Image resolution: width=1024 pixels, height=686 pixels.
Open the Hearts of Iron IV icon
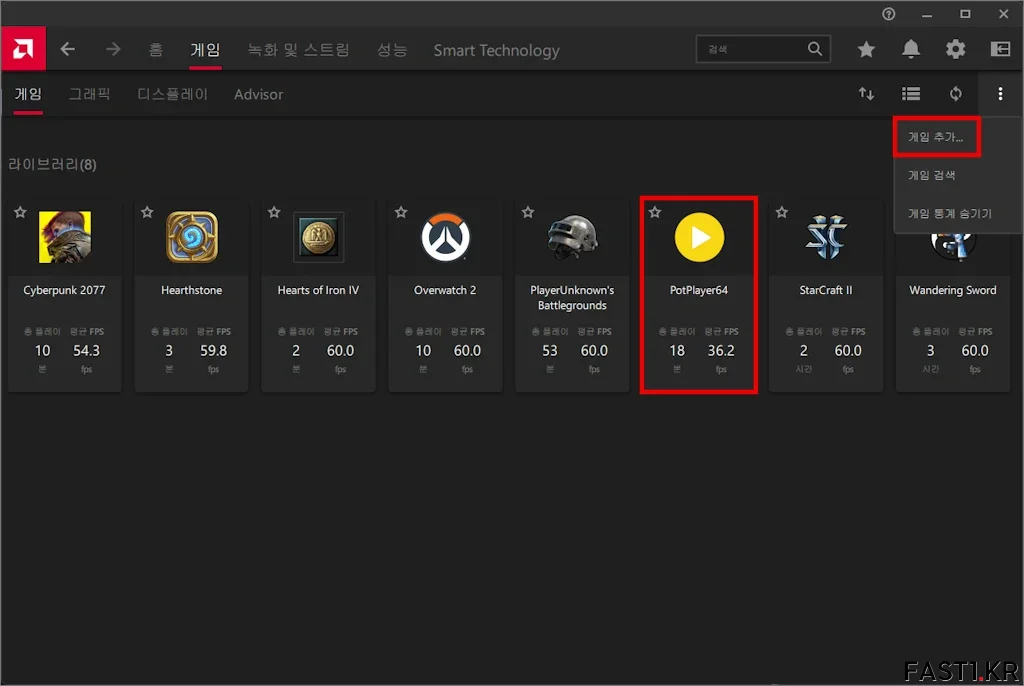coord(318,237)
